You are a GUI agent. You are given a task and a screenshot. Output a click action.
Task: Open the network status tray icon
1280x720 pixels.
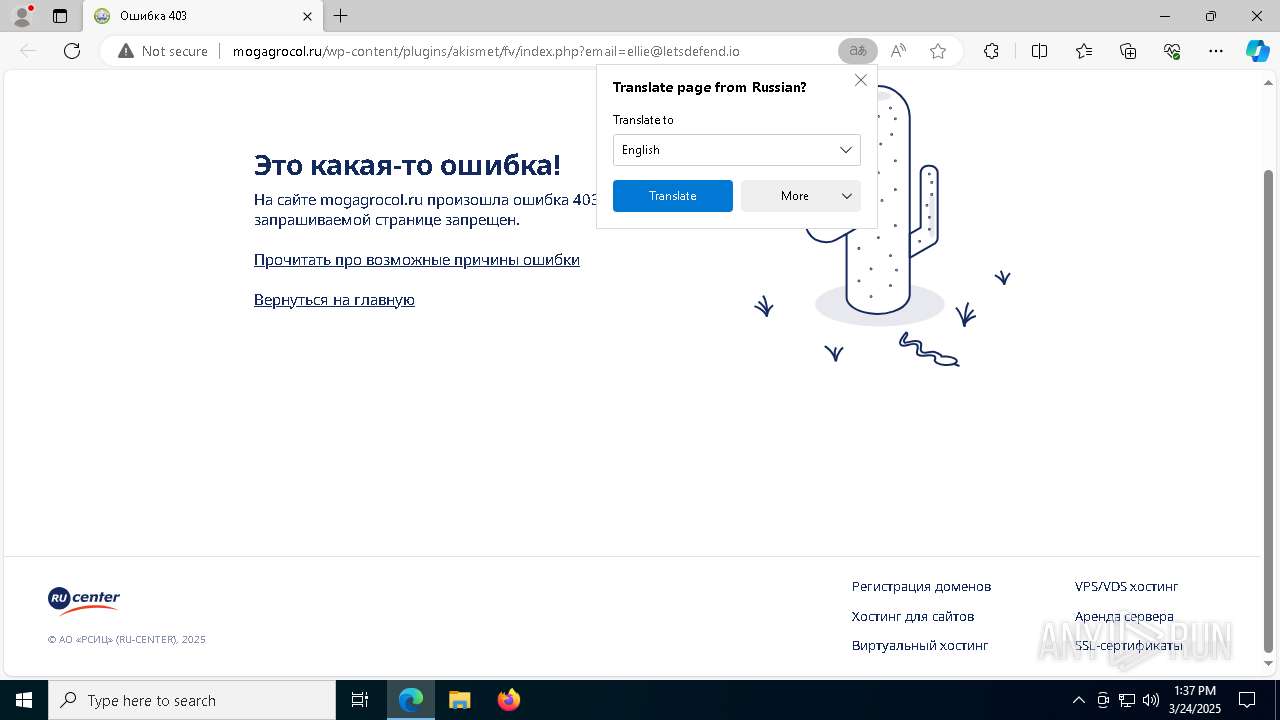click(1127, 700)
